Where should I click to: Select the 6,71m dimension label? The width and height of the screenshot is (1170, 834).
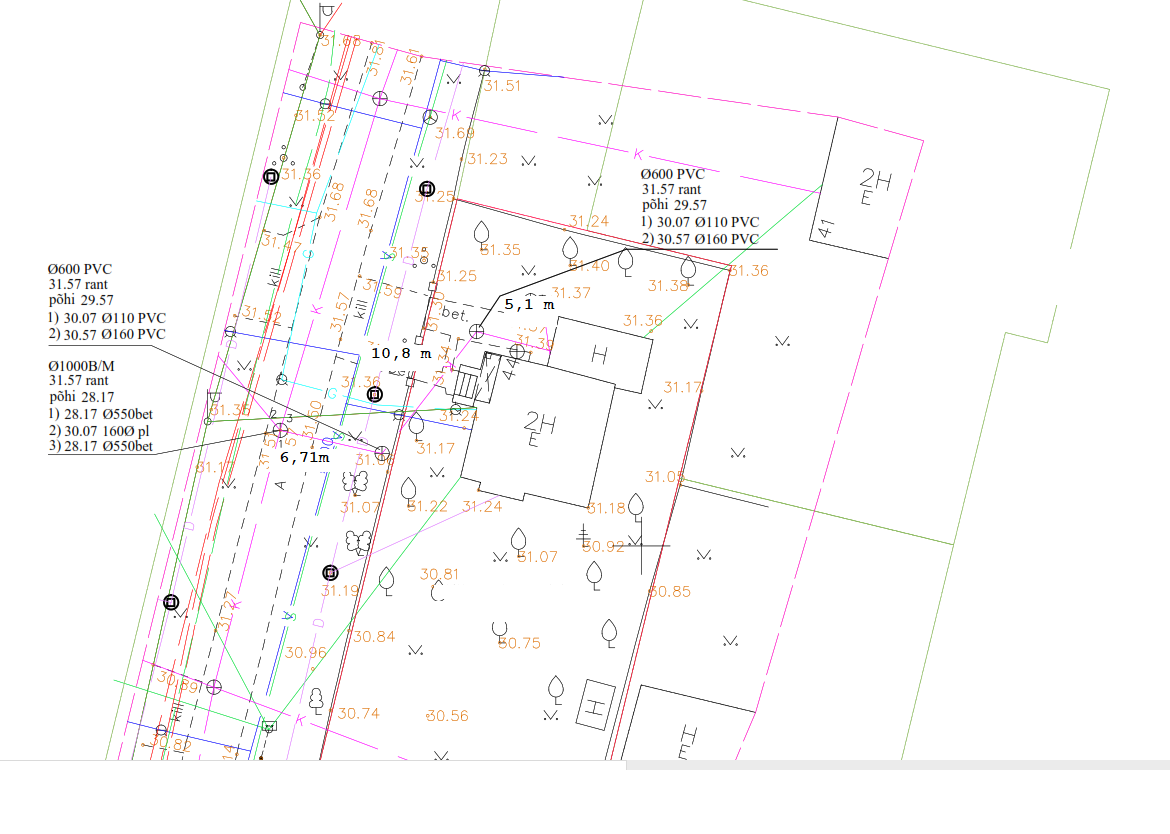point(304,457)
